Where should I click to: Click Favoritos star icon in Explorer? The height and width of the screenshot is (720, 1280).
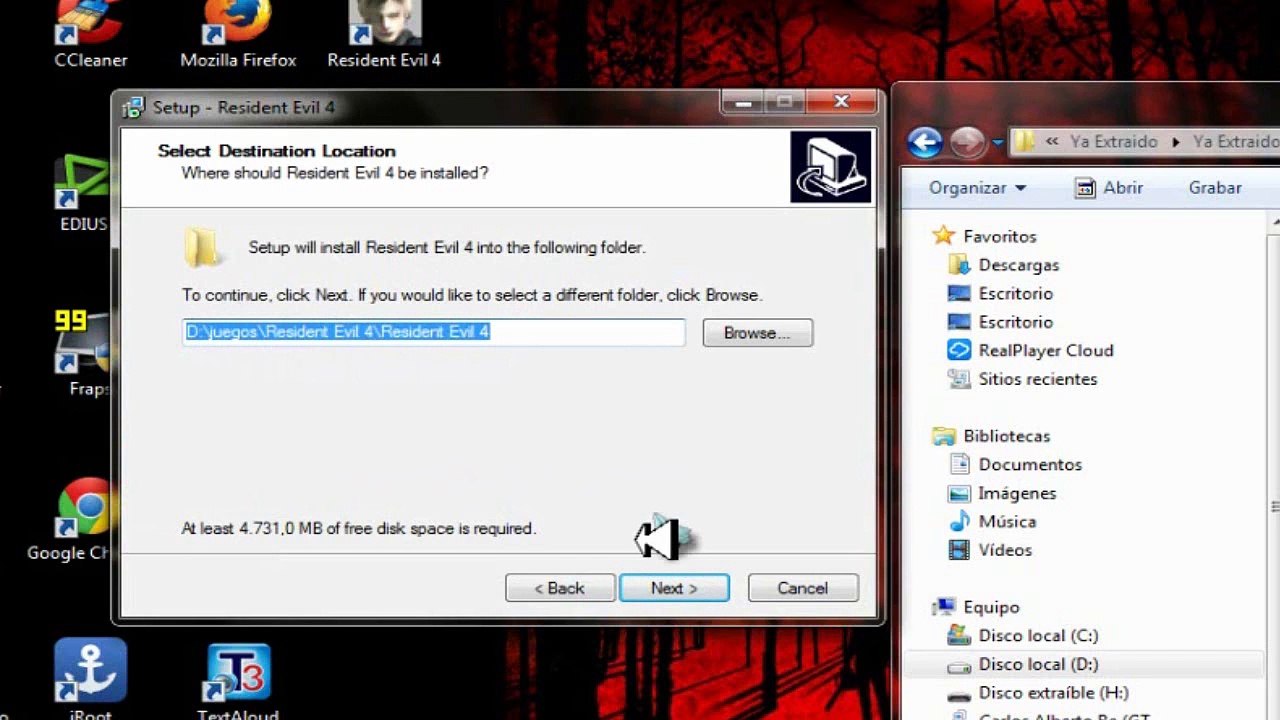coord(943,236)
